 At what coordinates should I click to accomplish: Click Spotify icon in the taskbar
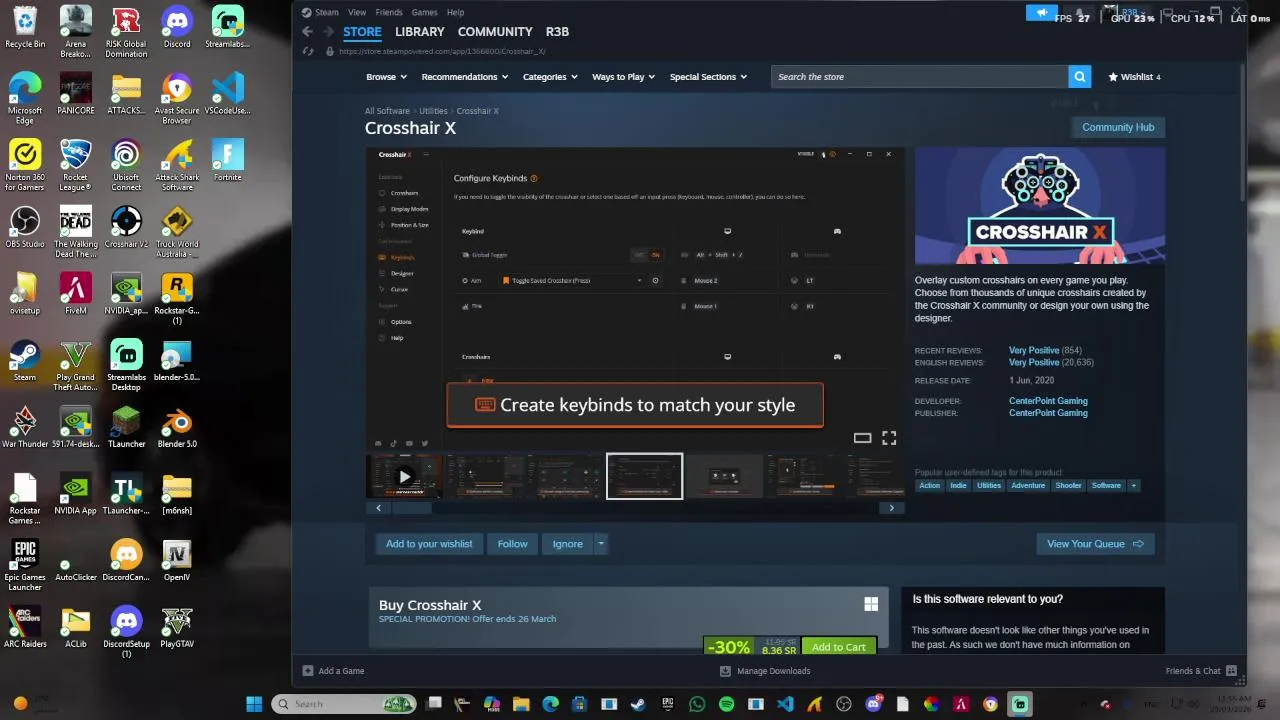coord(726,704)
